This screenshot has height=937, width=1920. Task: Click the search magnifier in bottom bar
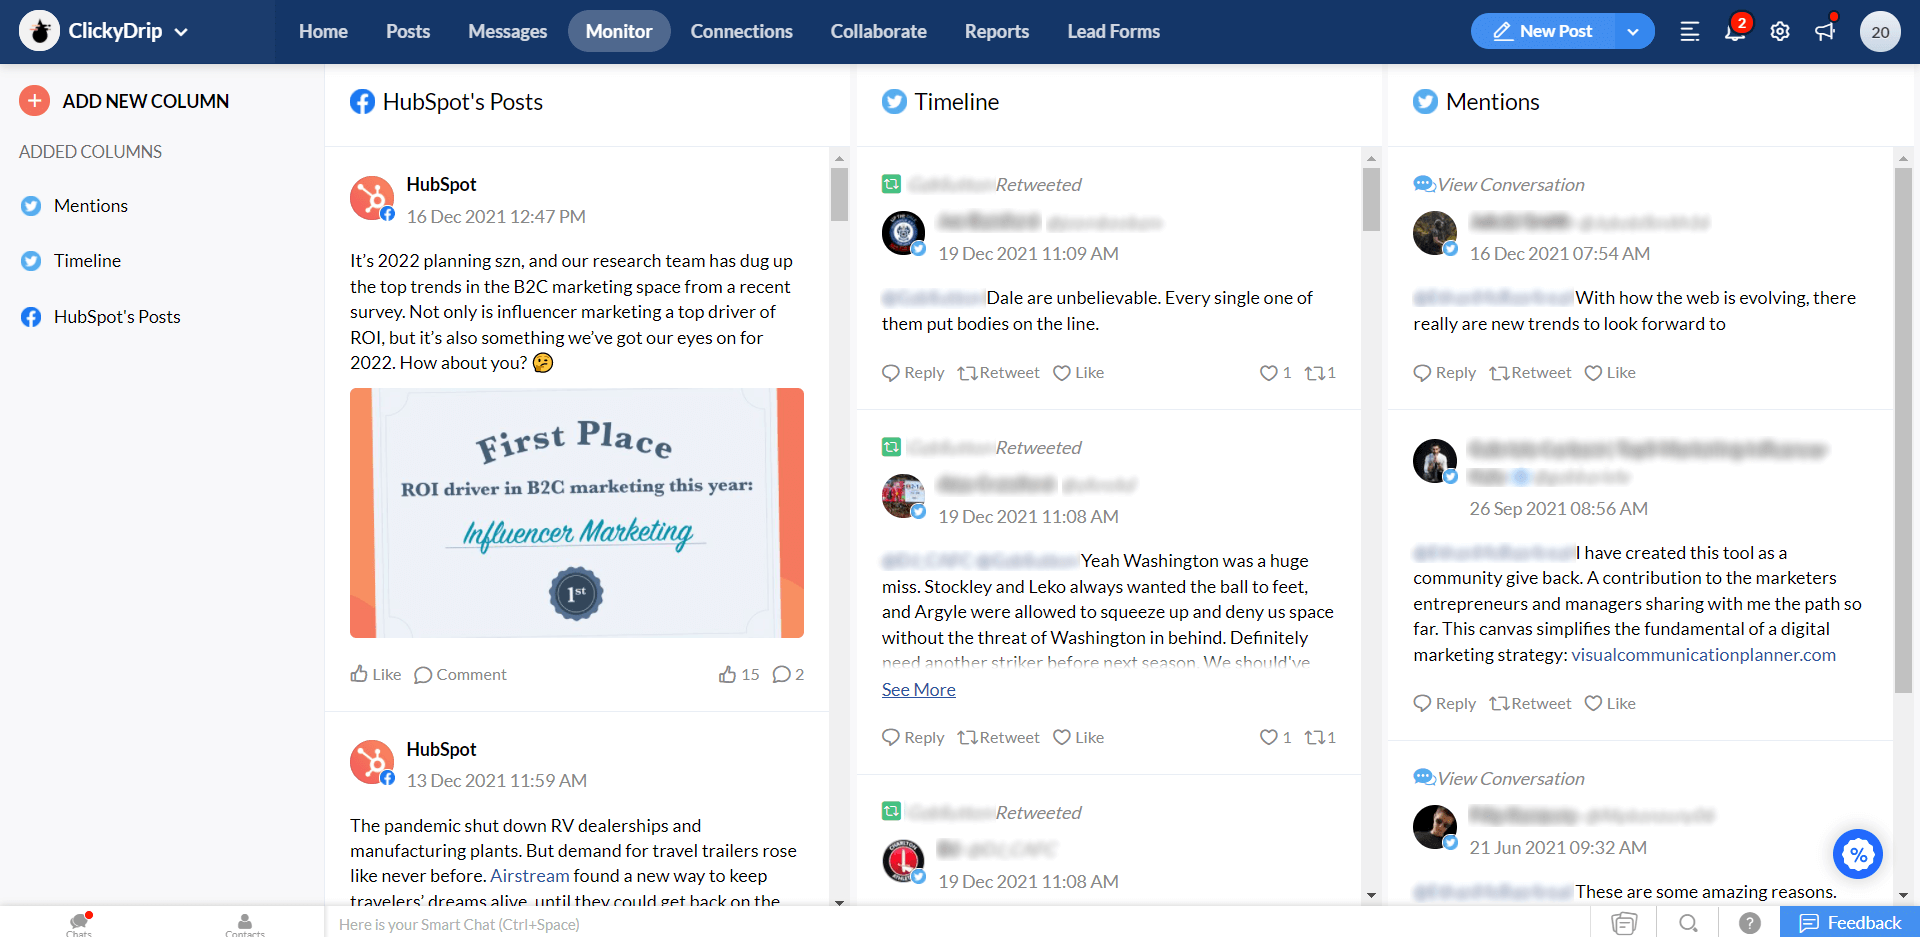coord(1689,923)
